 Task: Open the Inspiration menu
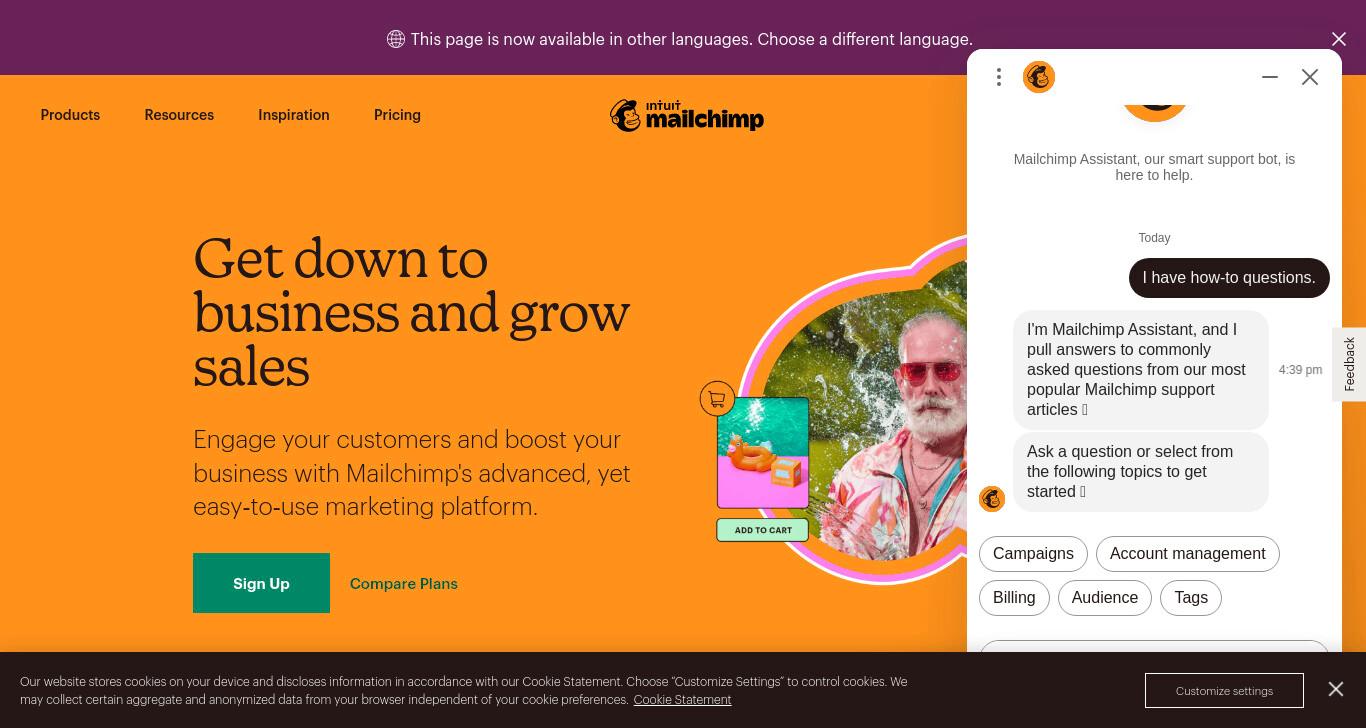(x=294, y=115)
